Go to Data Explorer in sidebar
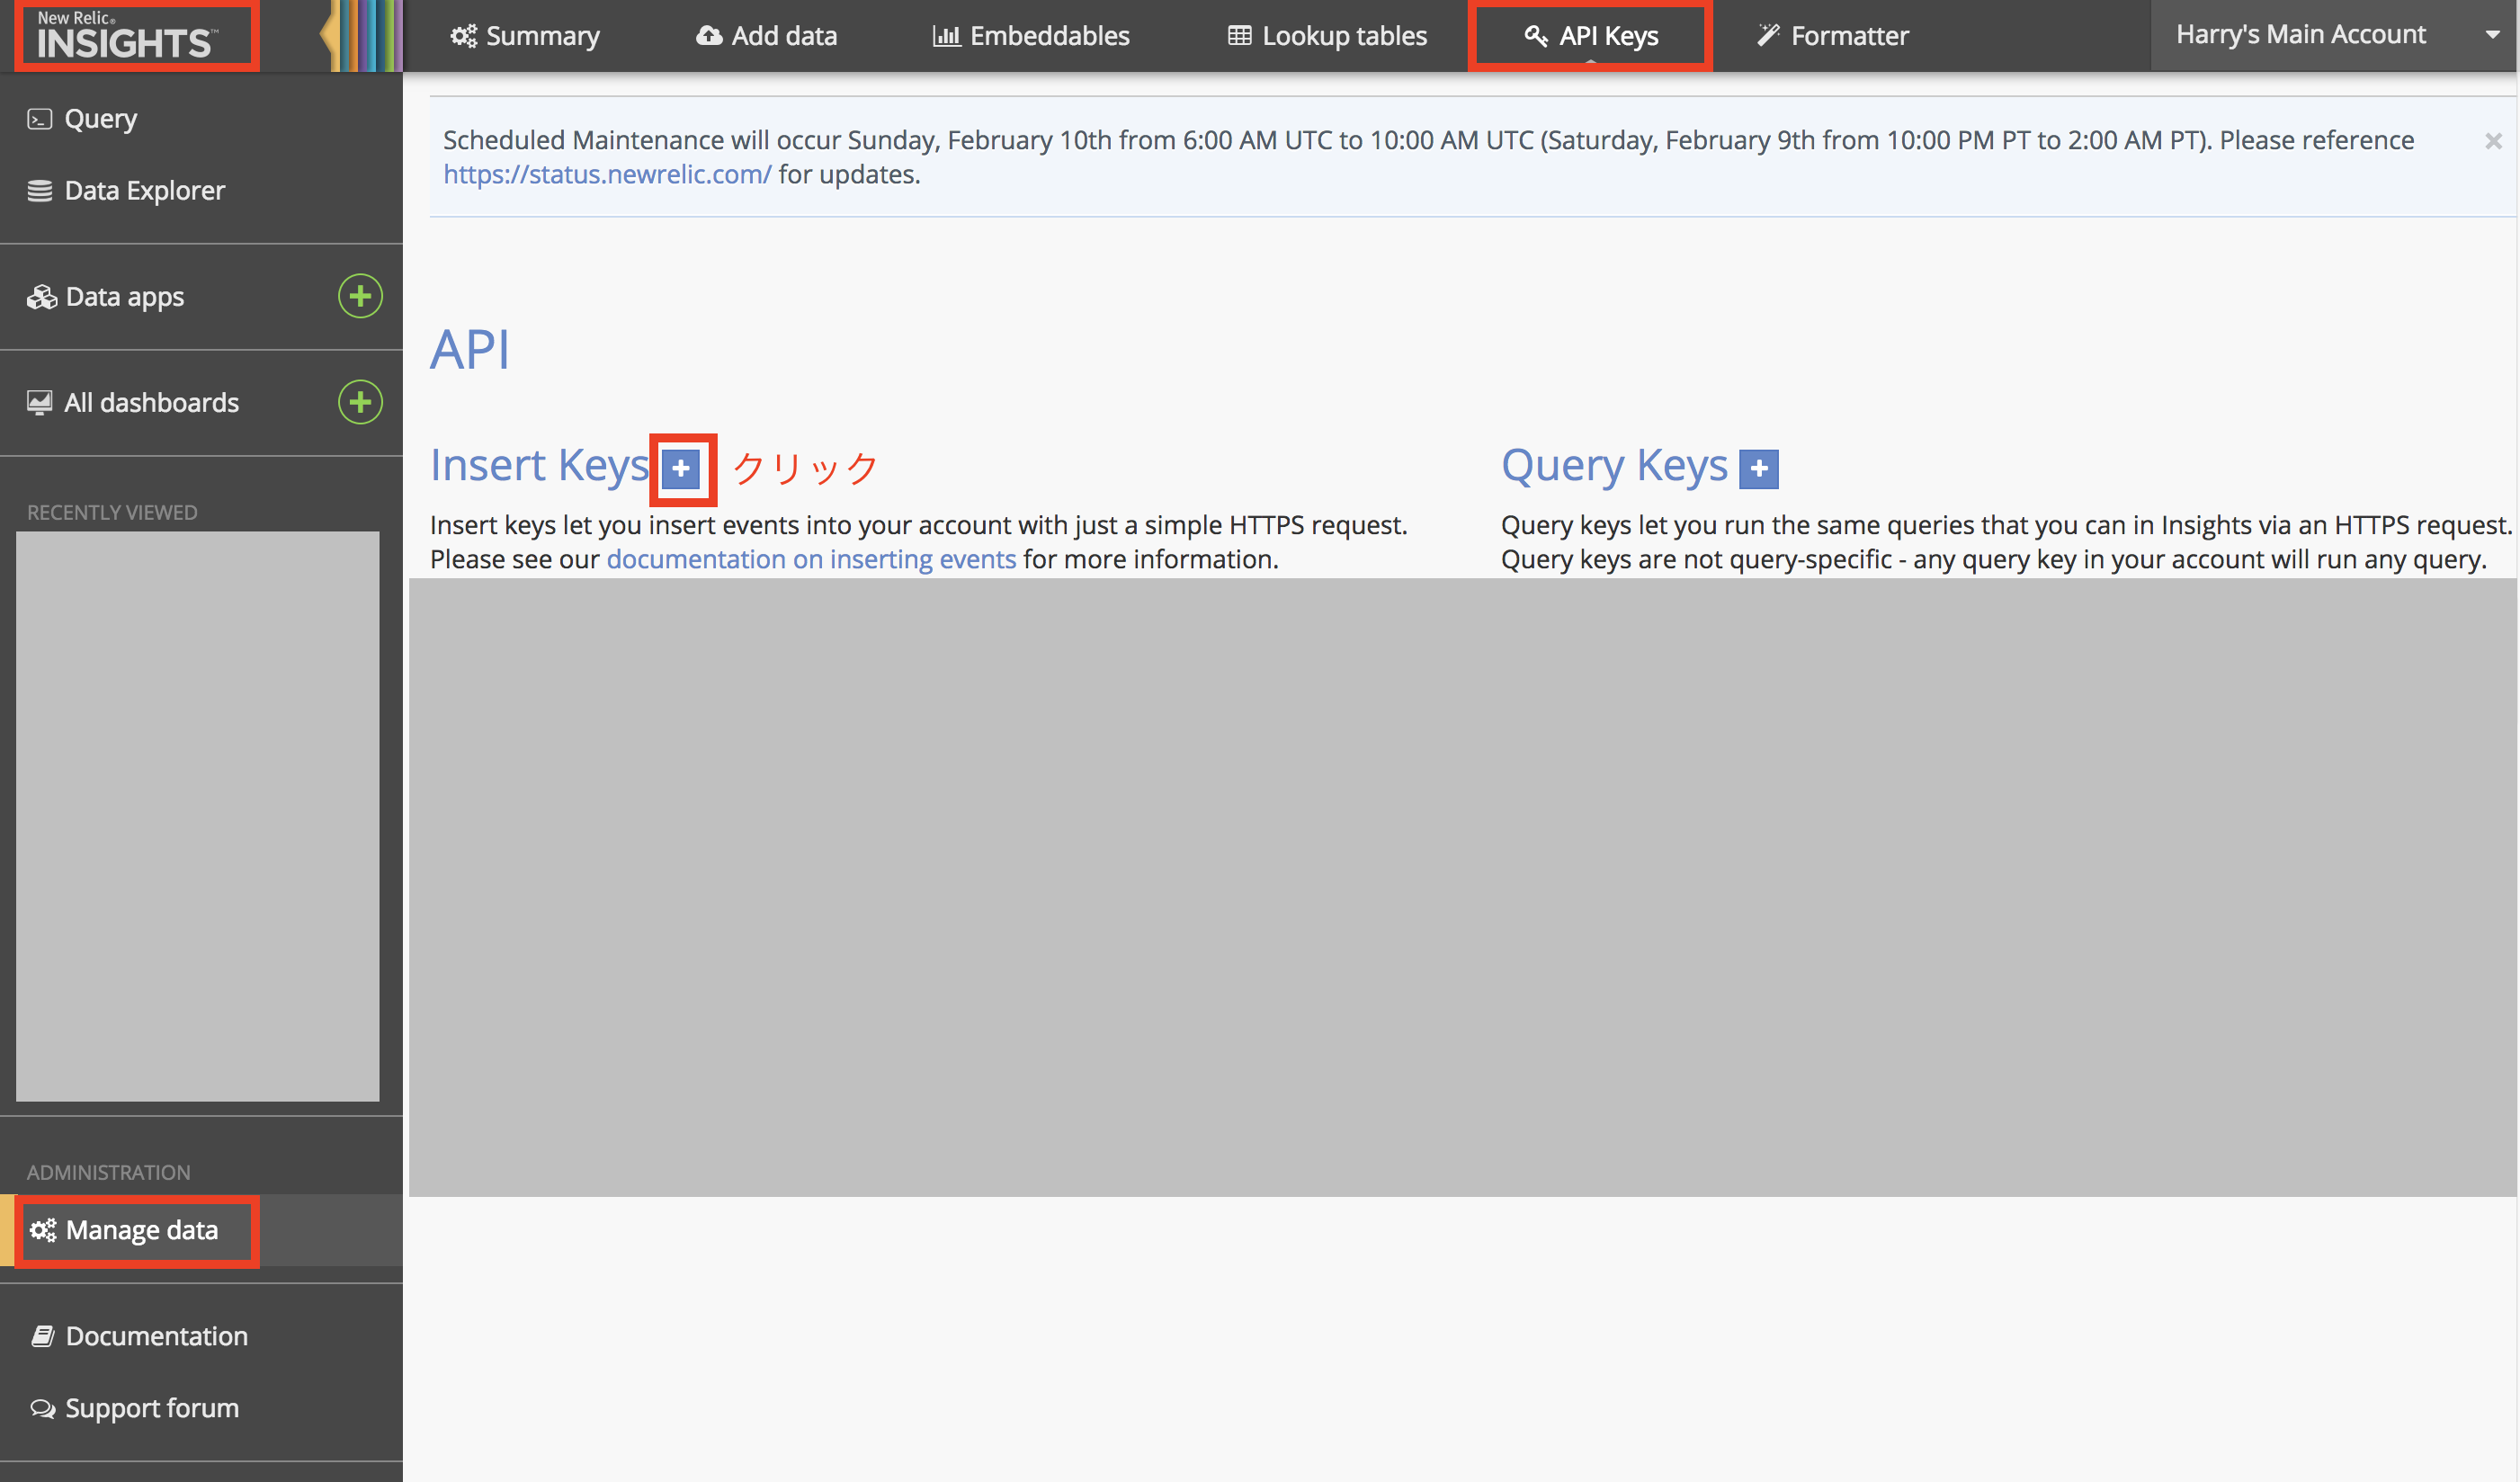Screen dimensions: 2520x1482 144,190
